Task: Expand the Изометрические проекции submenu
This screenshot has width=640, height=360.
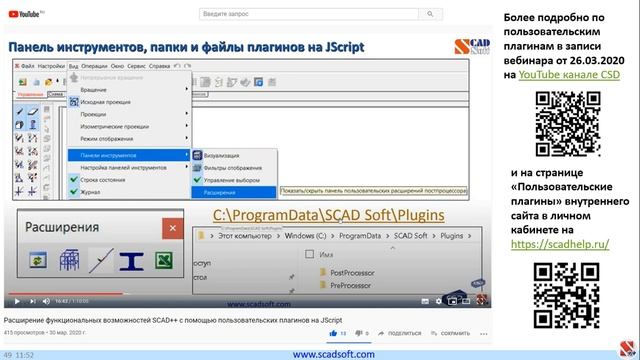Action: coord(129,127)
